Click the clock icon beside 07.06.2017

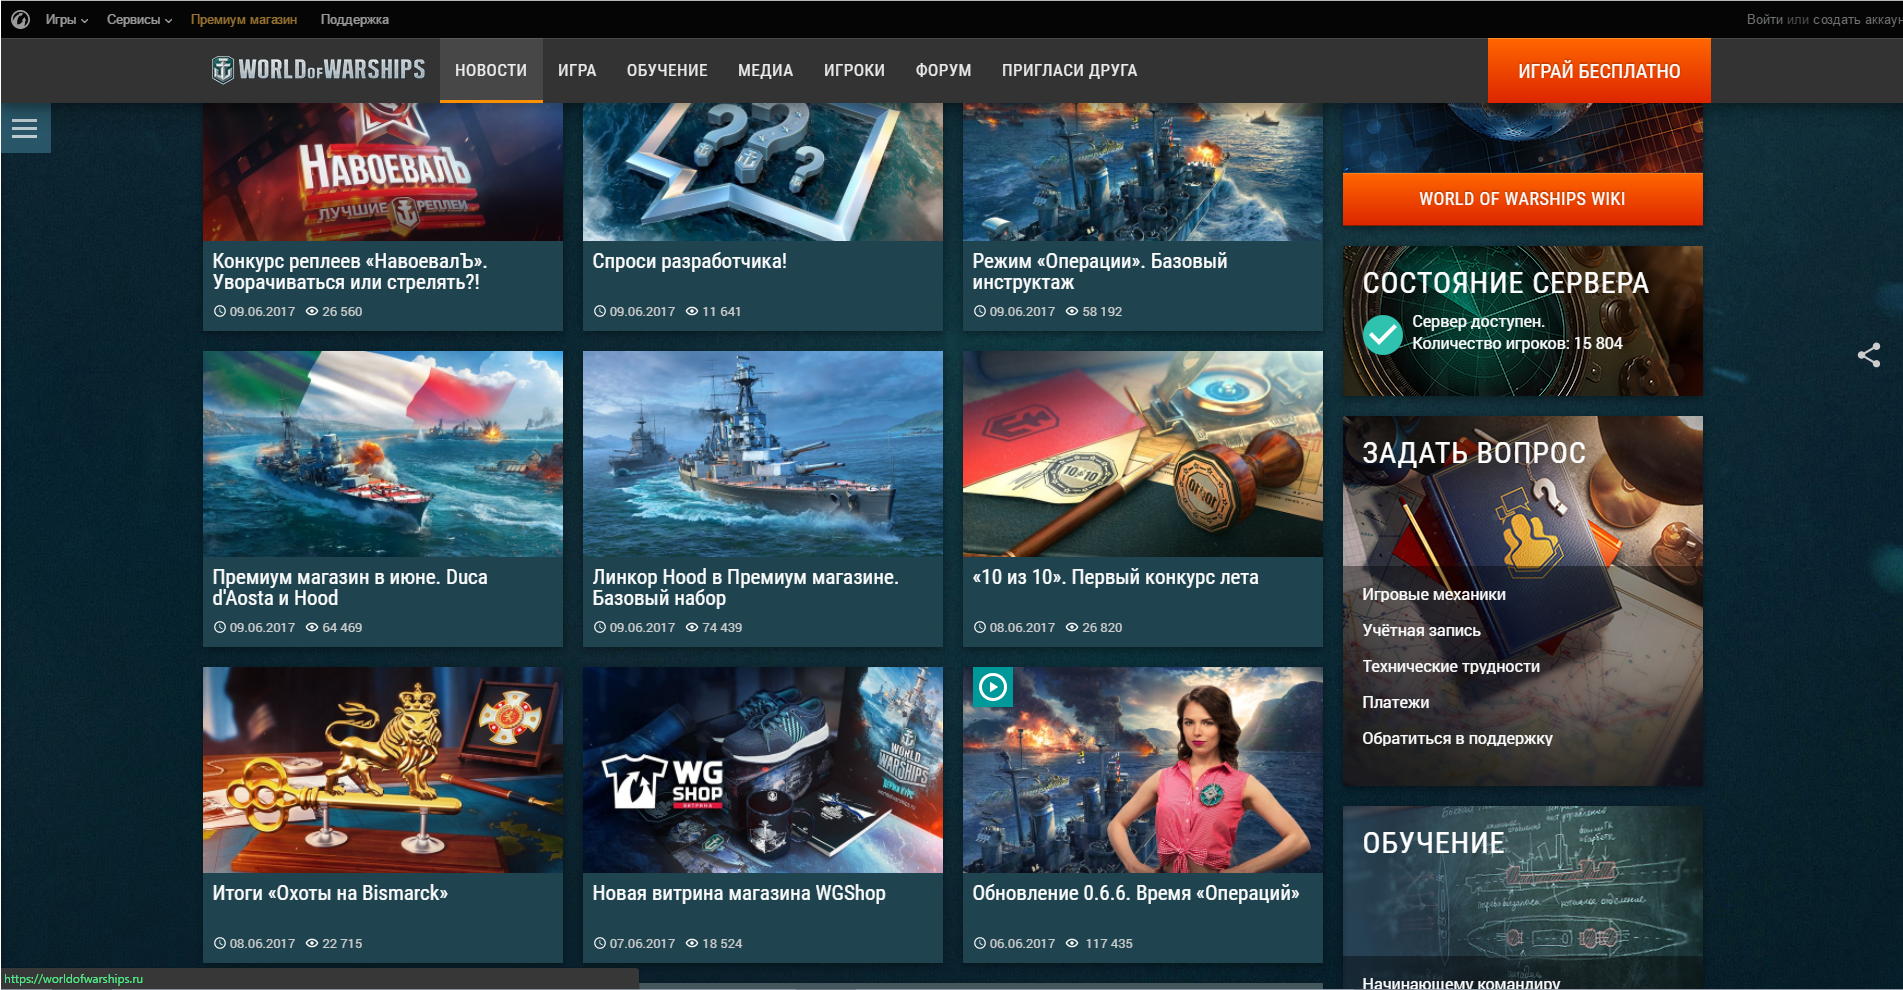click(x=600, y=944)
